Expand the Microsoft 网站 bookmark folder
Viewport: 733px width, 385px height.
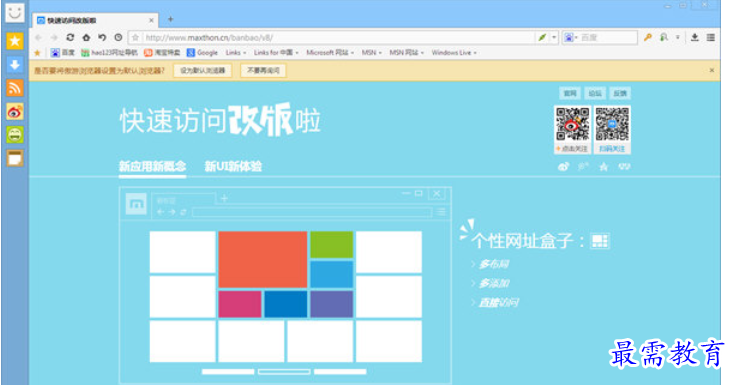(x=330, y=53)
